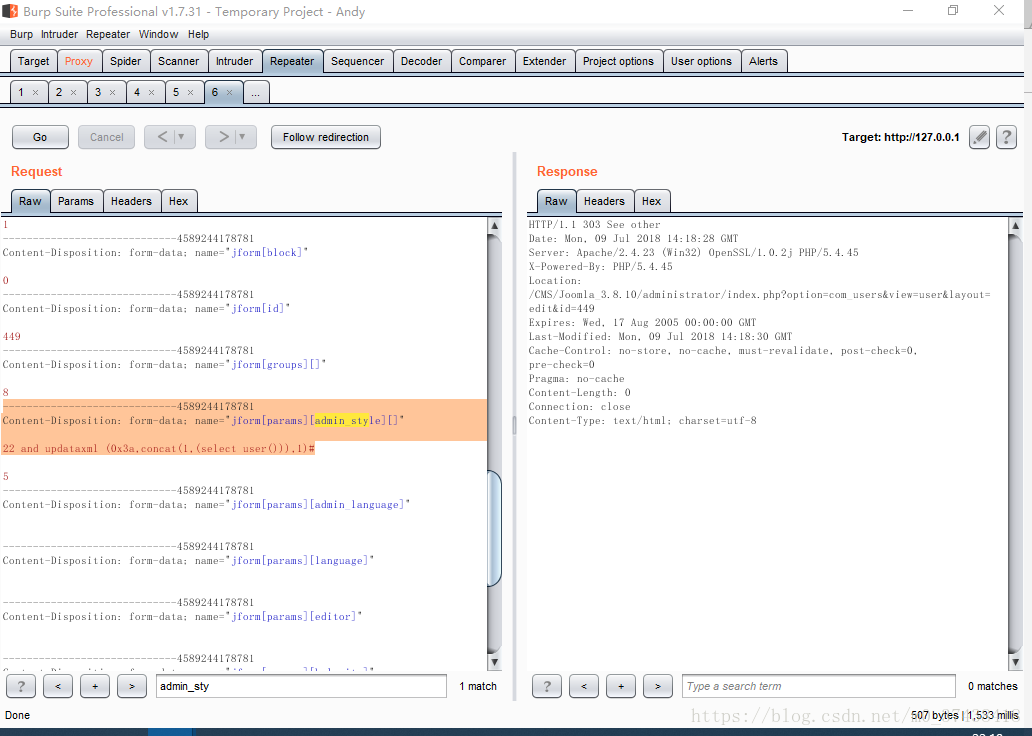Viewport: 1032px width, 736px height.
Task: Click the pencil icon to edit target
Action: pyautogui.click(x=979, y=137)
